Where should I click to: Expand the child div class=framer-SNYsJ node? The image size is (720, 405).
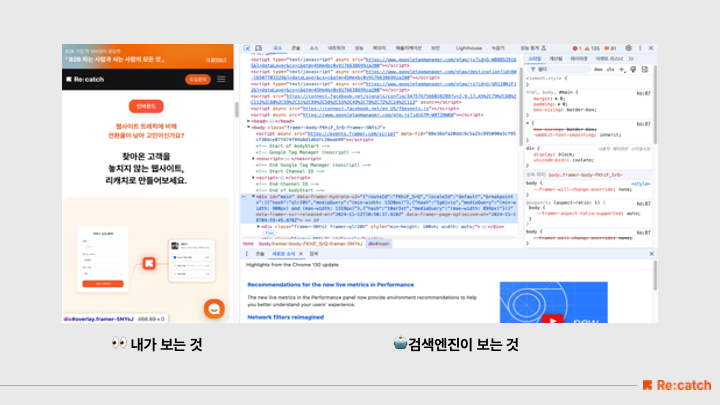[x=259, y=226]
